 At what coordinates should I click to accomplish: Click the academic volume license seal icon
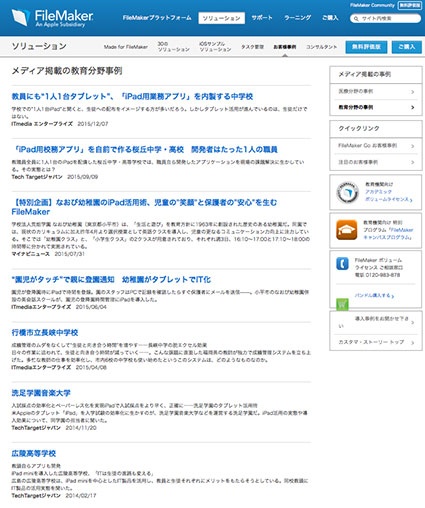point(347,192)
